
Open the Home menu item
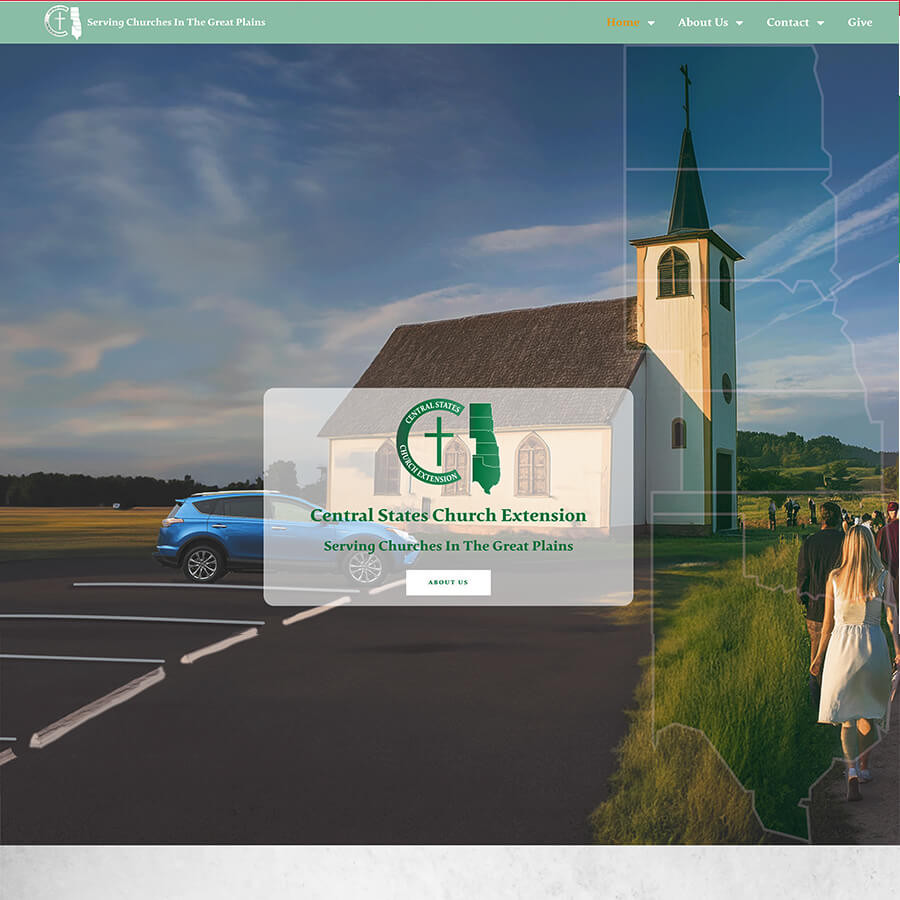point(622,22)
